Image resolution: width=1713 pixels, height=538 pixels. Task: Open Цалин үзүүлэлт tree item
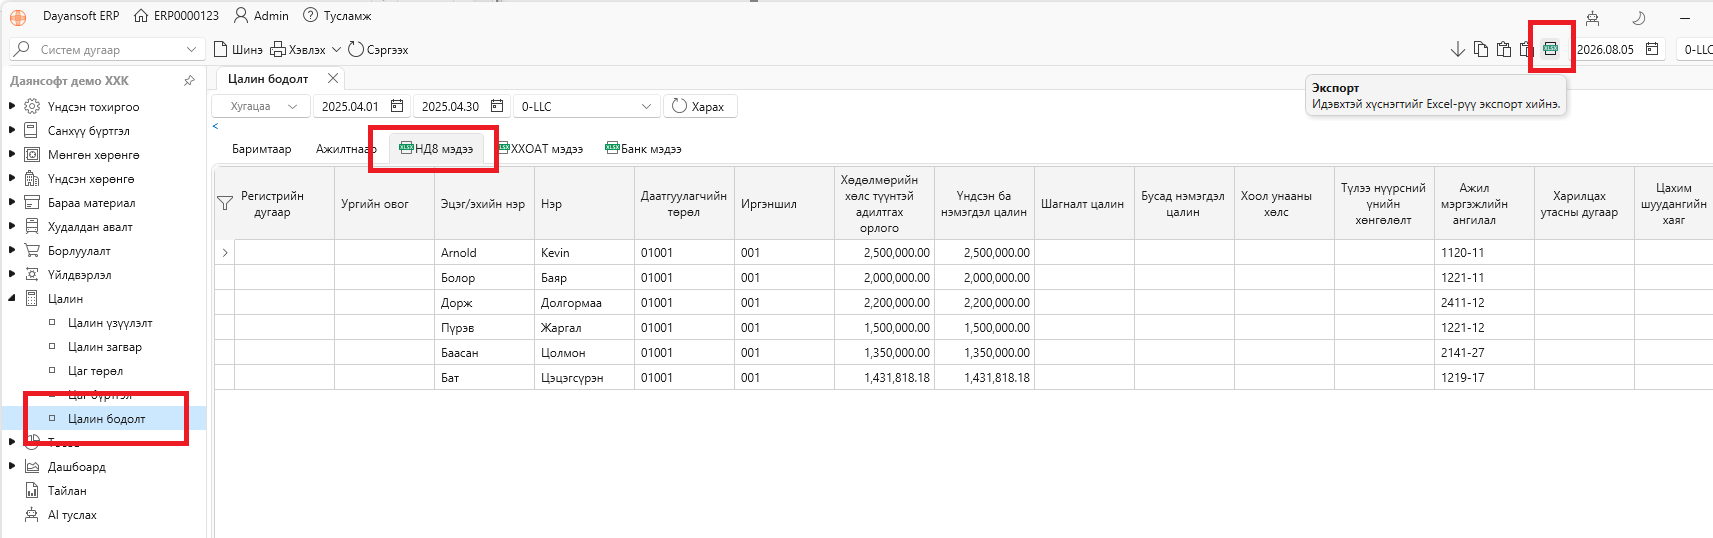pyautogui.click(x=110, y=323)
